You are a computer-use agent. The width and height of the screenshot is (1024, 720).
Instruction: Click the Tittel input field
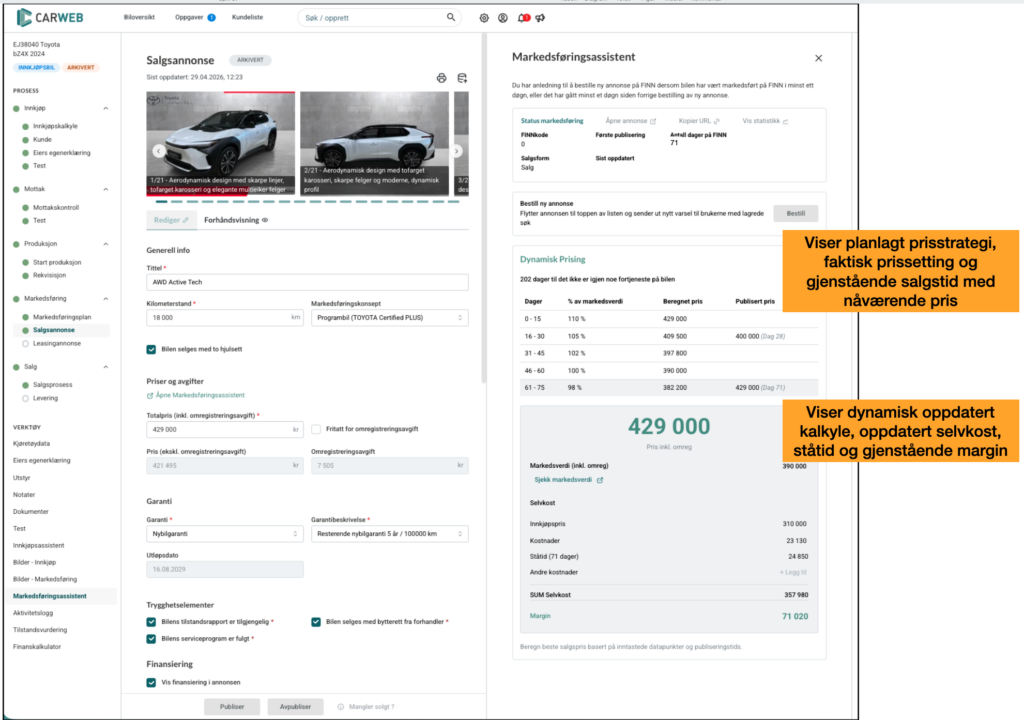click(x=307, y=283)
